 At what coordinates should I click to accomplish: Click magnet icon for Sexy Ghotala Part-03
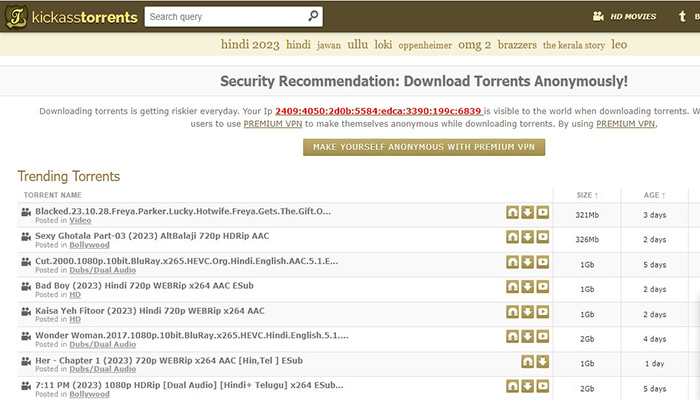(512, 237)
